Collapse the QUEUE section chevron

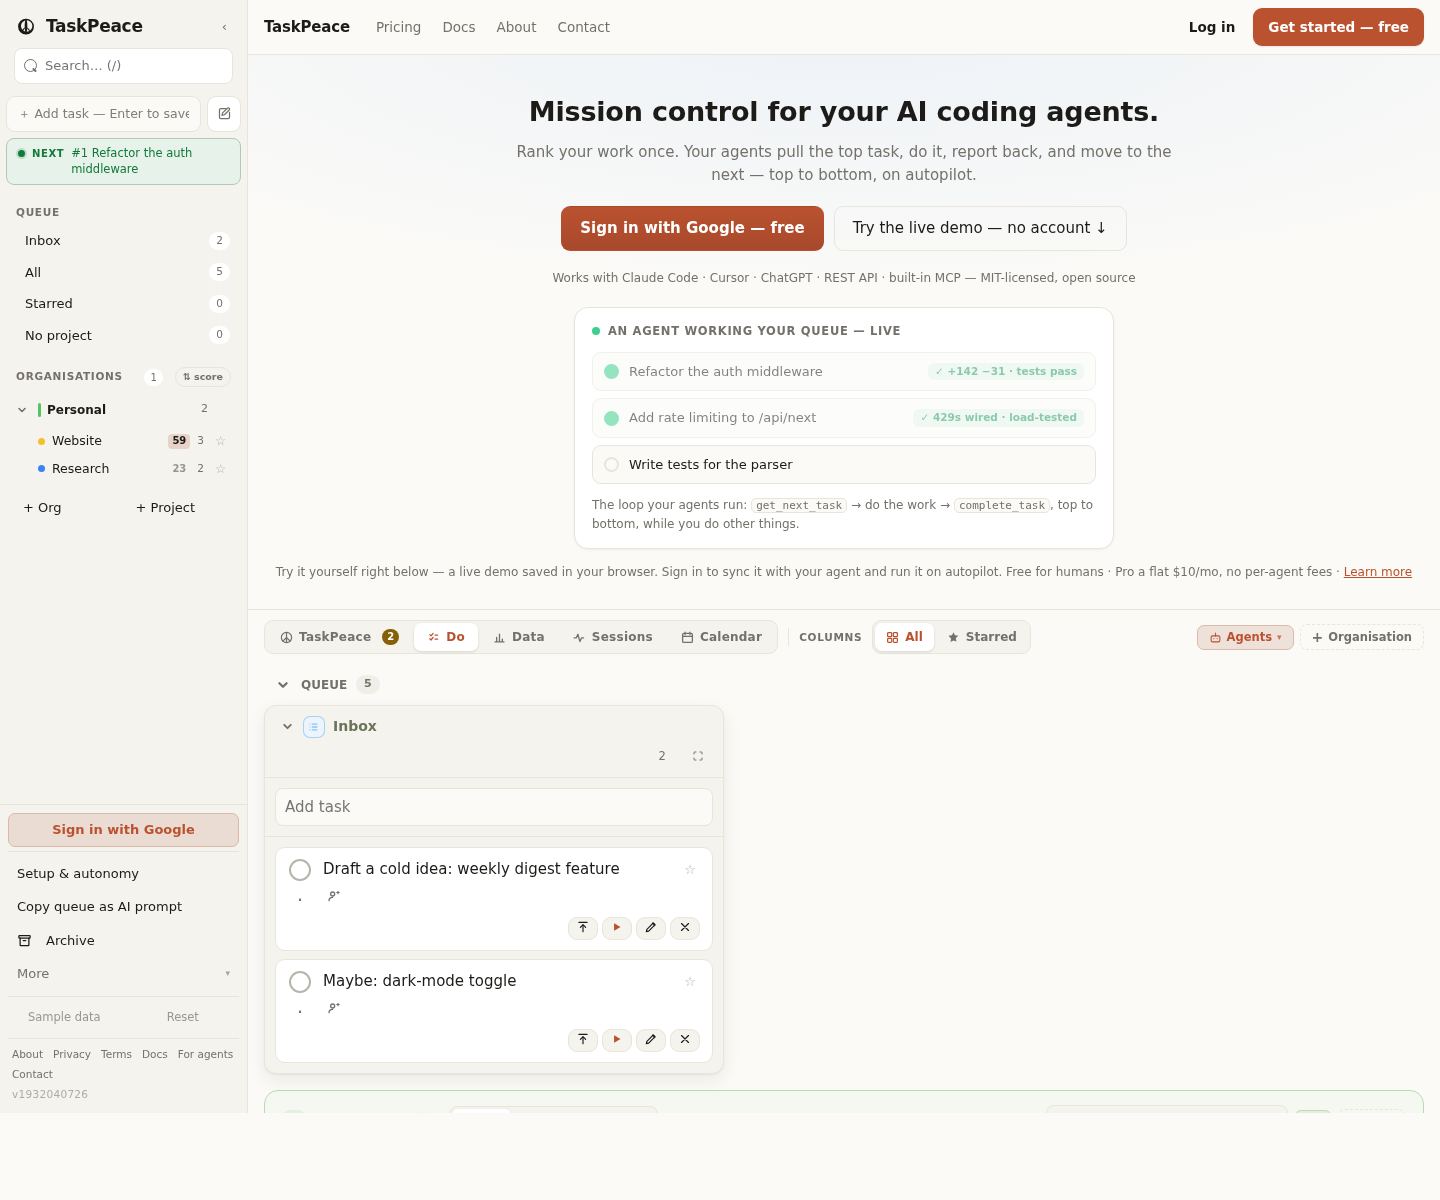(x=283, y=685)
